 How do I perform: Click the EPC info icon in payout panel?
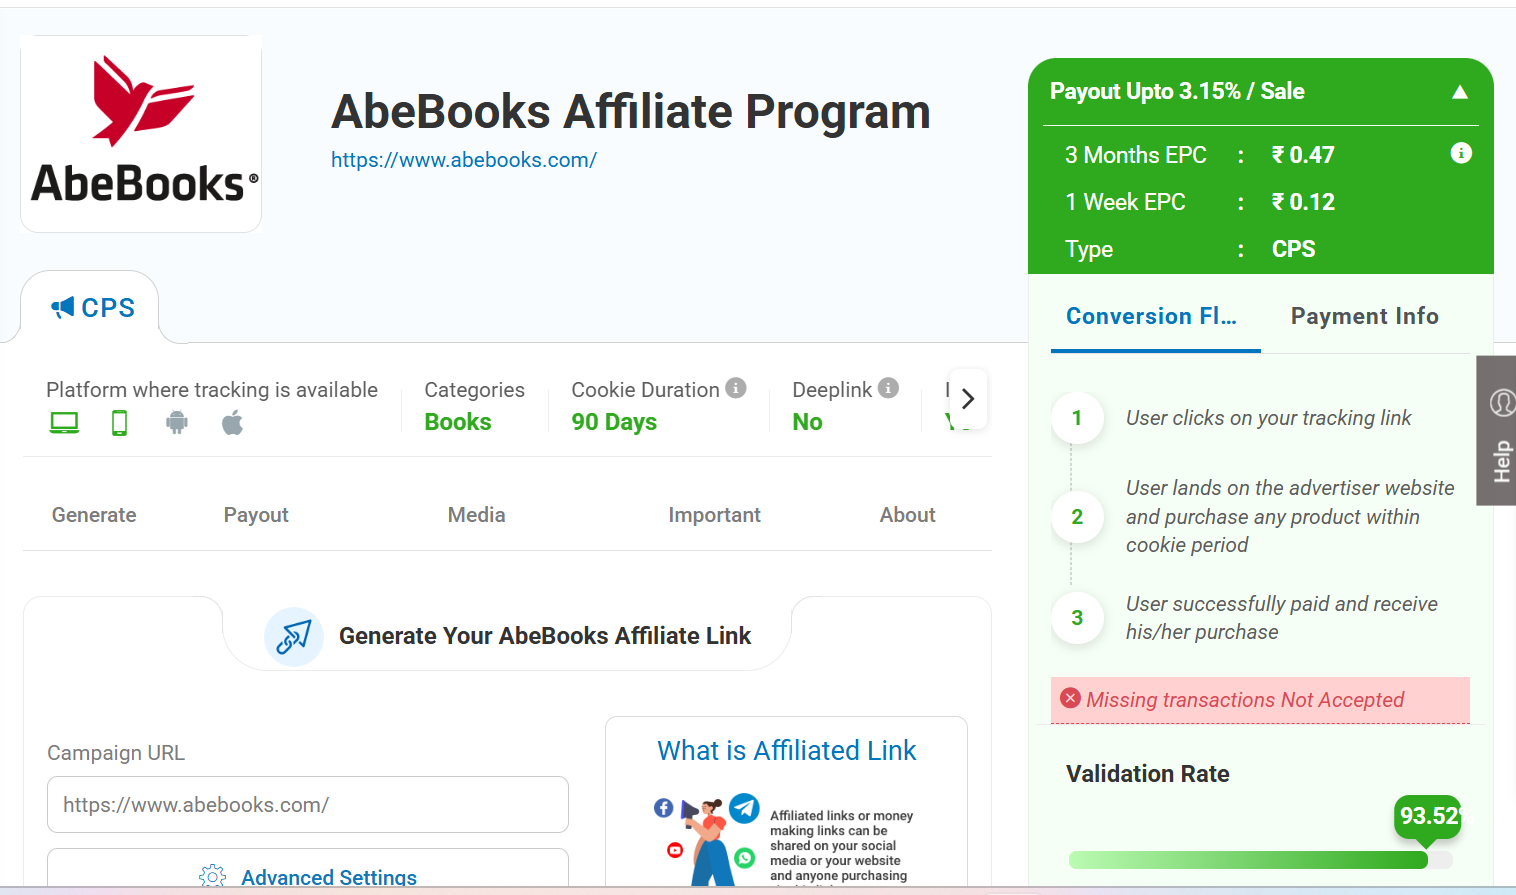coord(1461,153)
